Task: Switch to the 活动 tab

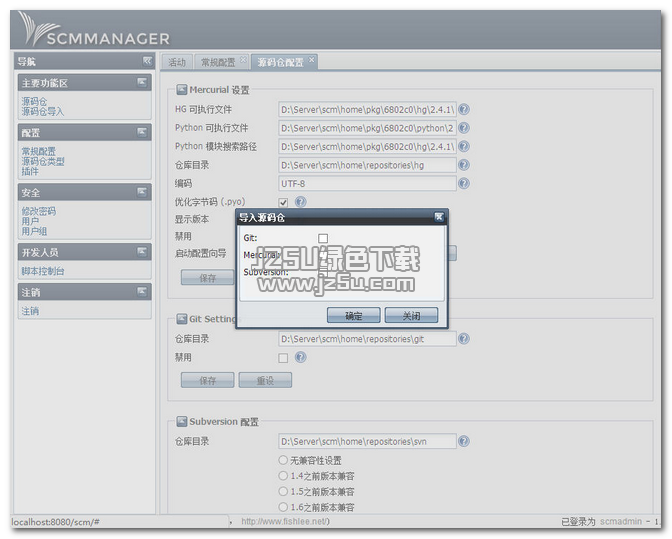Action: point(177,63)
